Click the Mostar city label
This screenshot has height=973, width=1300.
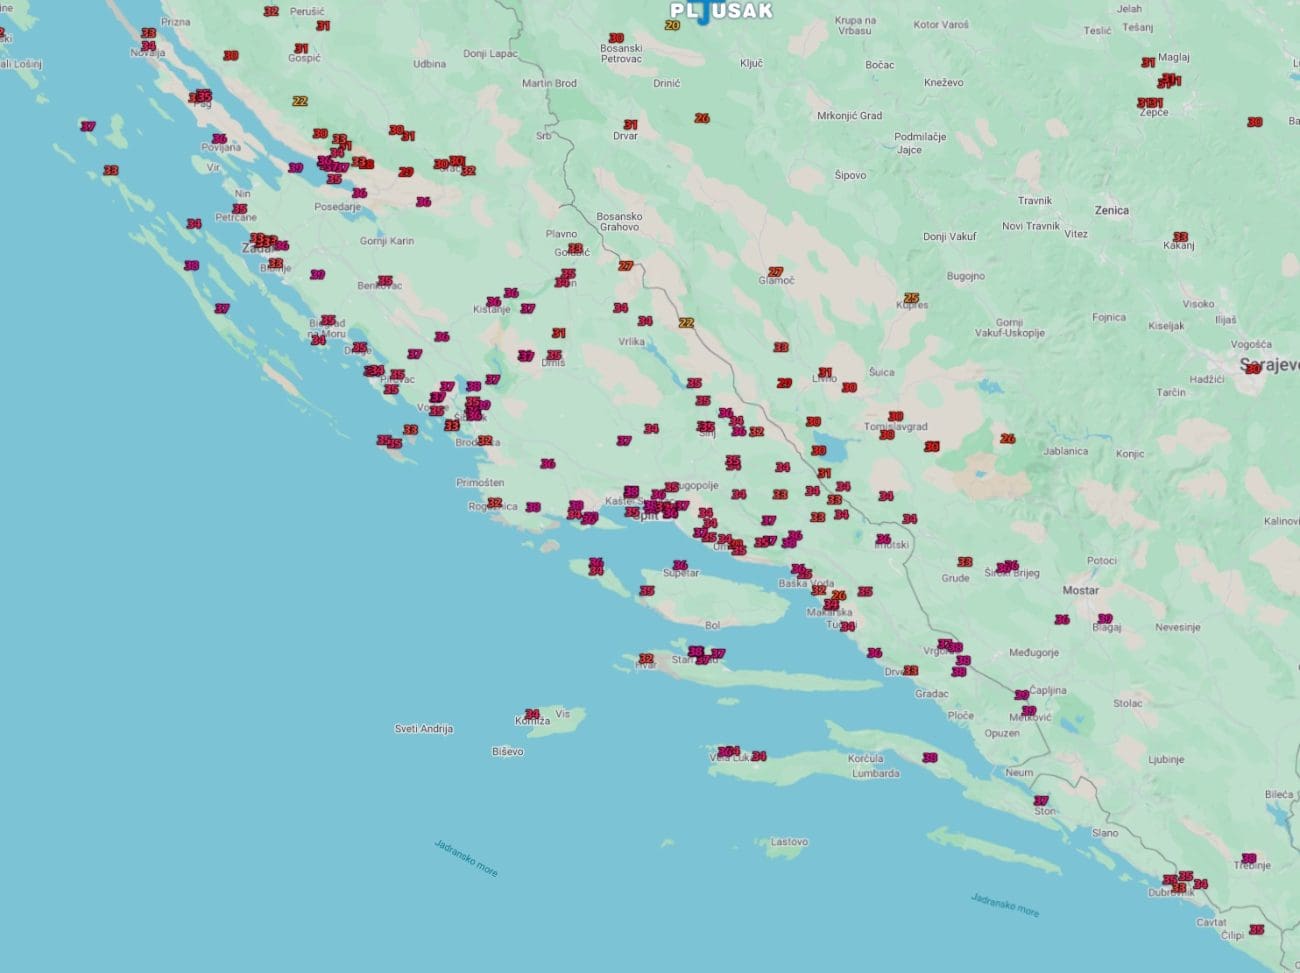(1080, 590)
